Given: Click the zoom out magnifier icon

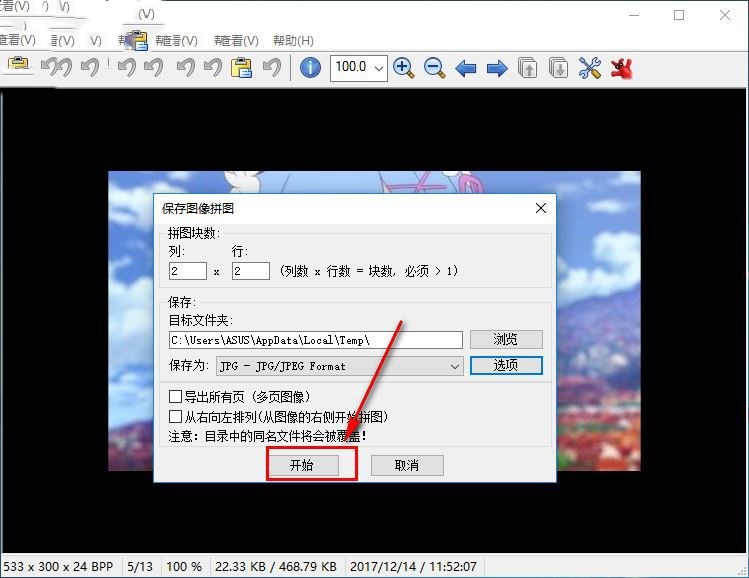Looking at the screenshot, I should [434, 68].
